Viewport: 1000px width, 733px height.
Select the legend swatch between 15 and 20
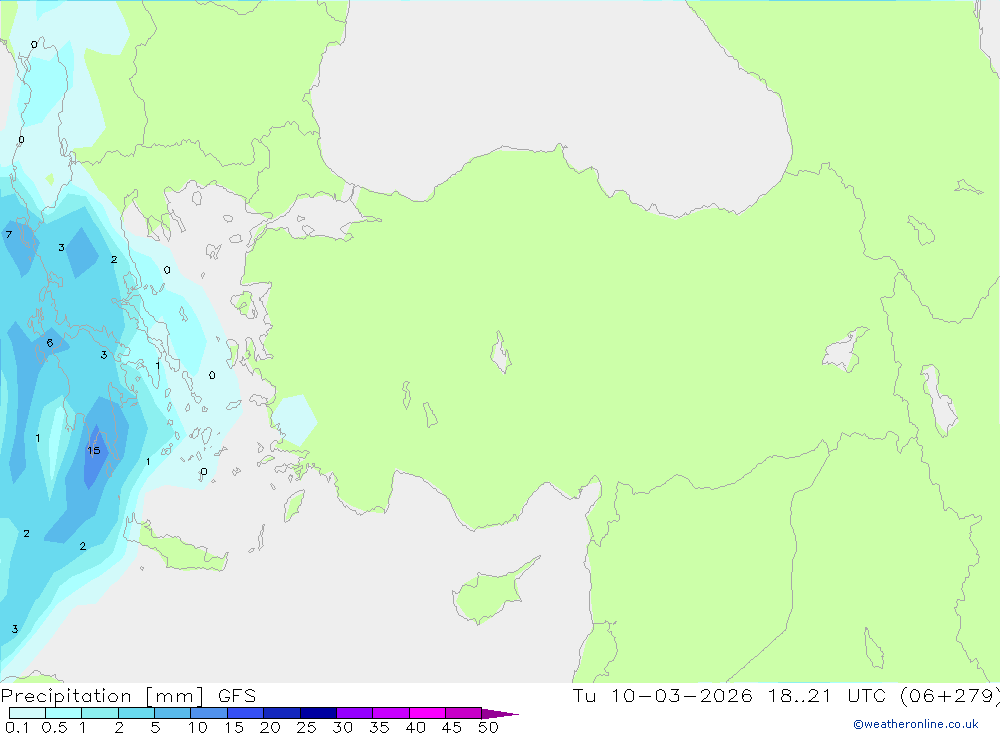245,713
